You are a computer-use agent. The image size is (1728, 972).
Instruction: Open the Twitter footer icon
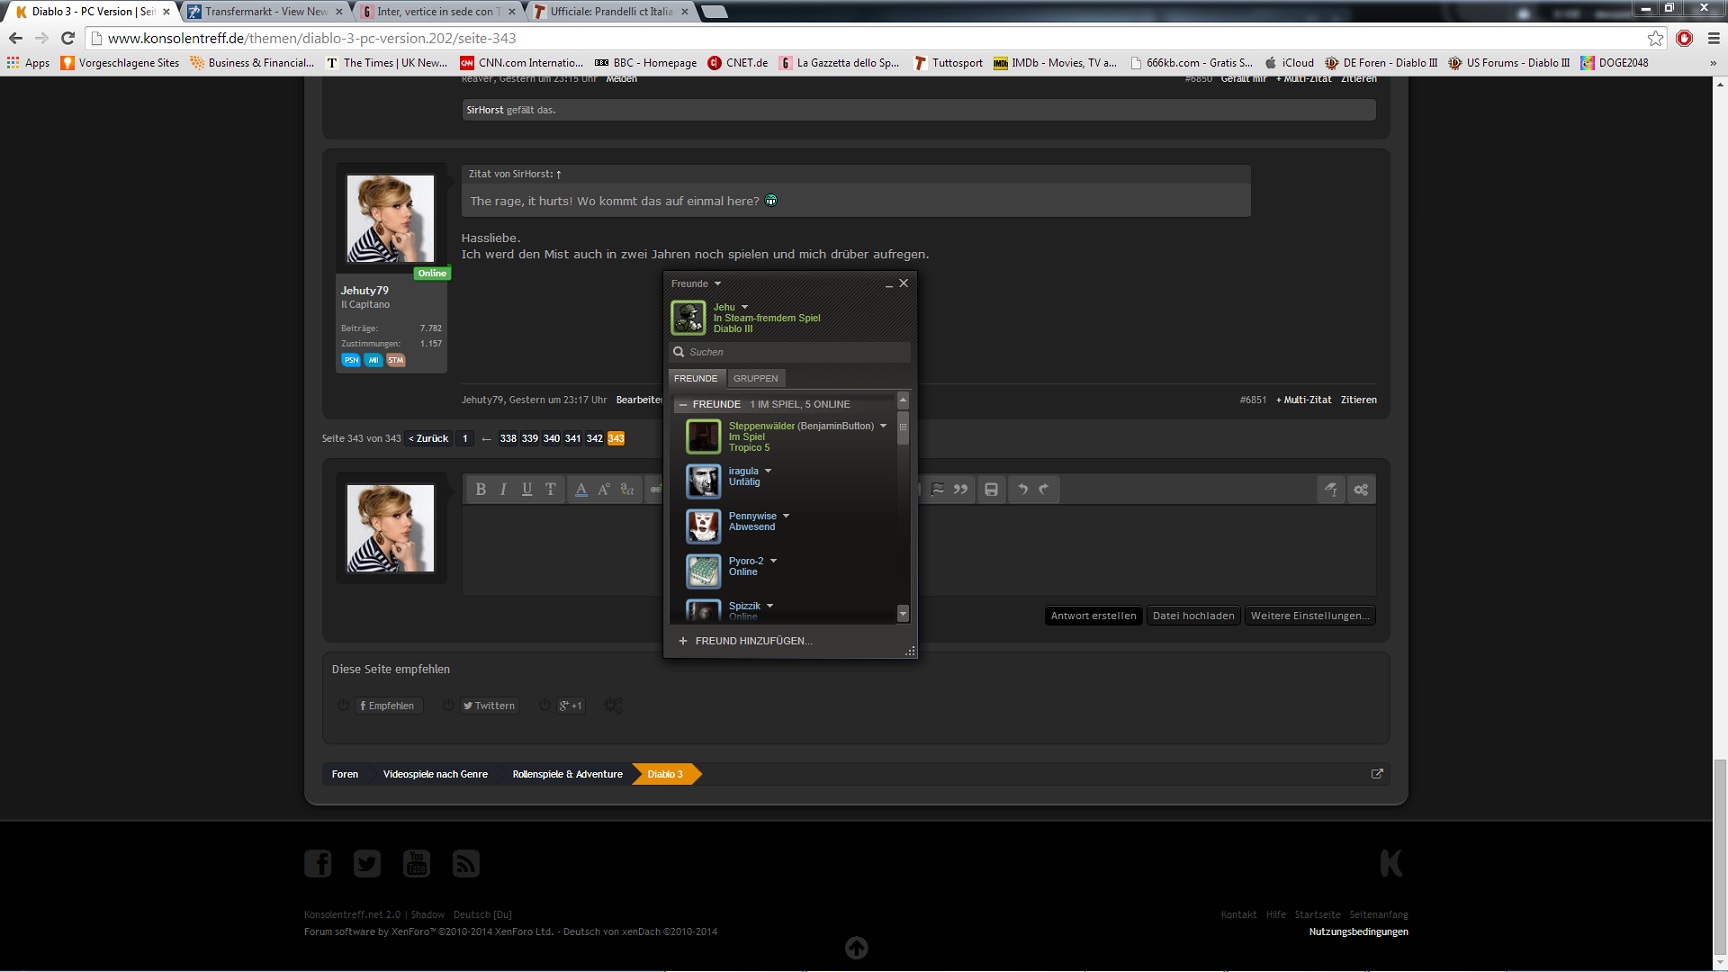(x=367, y=863)
